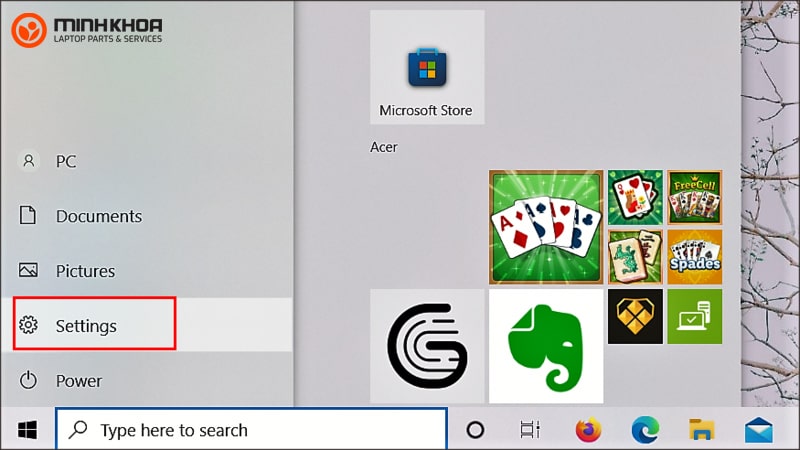The height and width of the screenshot is (450, 800).
Task: Open the Spades game tile
Action: tap(694, 257)
